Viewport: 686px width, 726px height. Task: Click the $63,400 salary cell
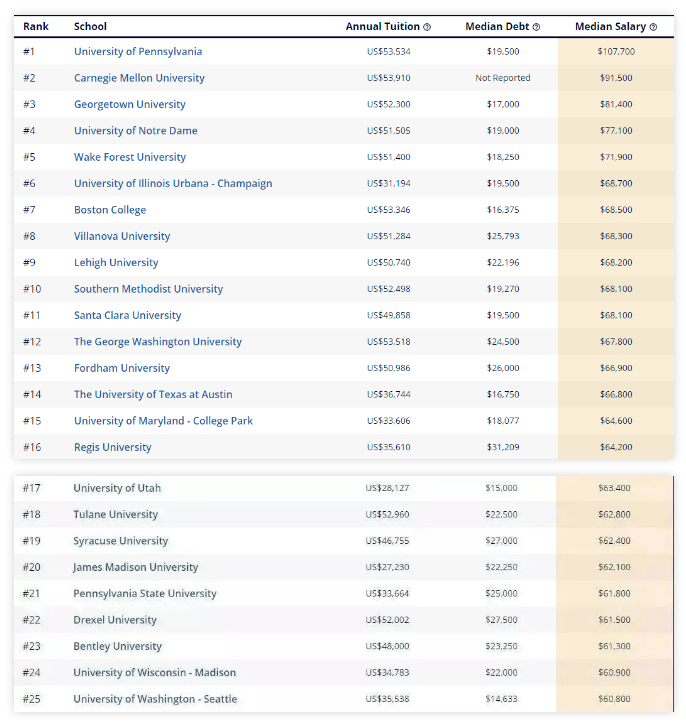click(x=614, y=488)
